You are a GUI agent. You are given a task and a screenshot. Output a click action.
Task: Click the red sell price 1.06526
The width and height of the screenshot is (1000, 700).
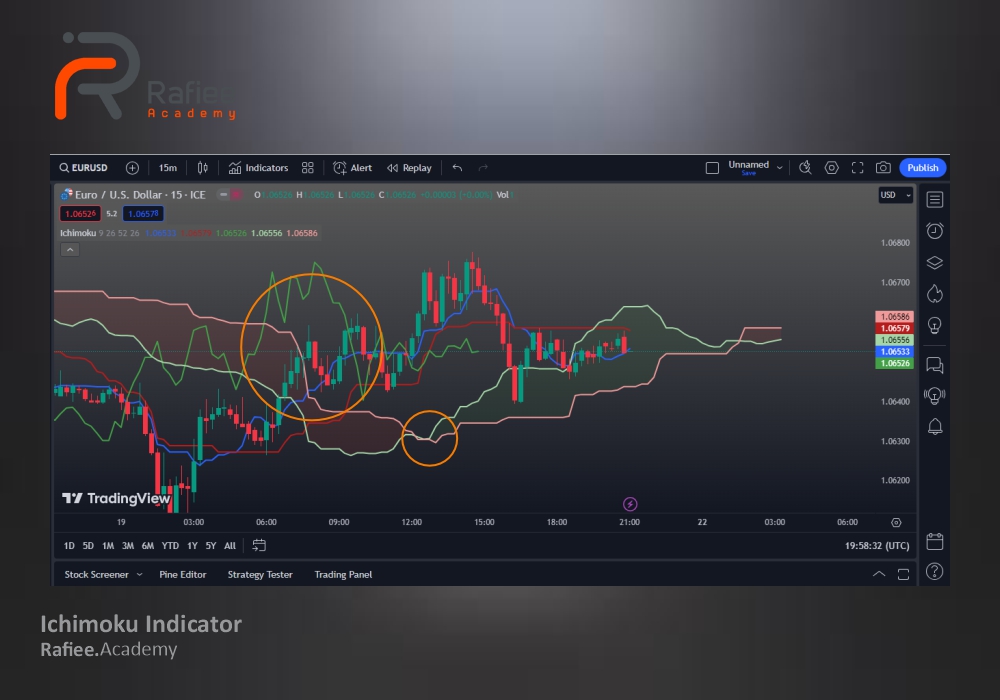point(80,214)
